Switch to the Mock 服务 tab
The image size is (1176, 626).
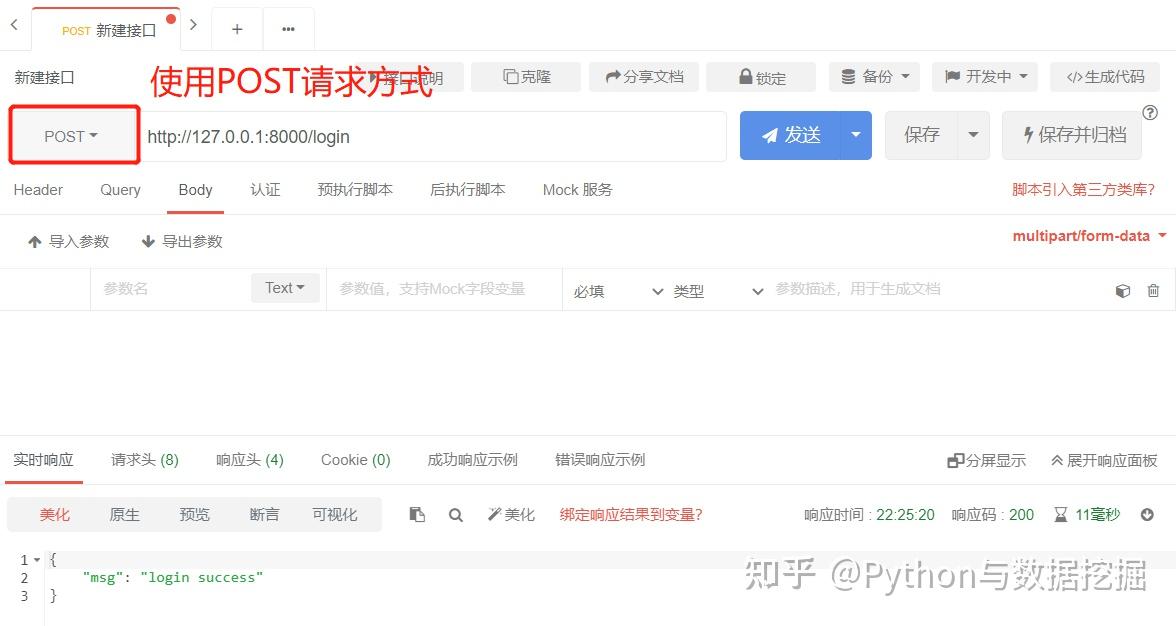(x=576, y=190)
